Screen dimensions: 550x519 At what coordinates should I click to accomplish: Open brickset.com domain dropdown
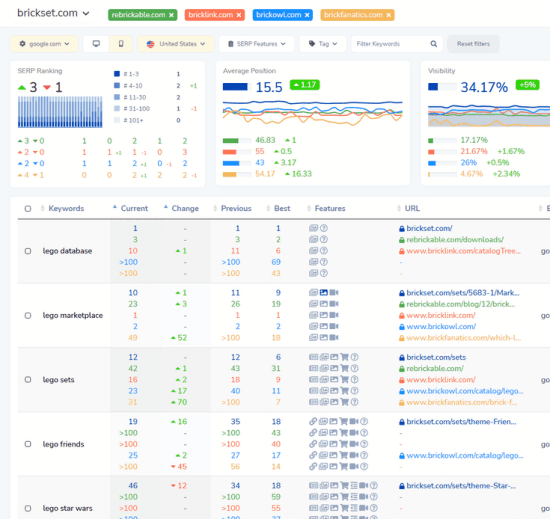pos(53,13)
